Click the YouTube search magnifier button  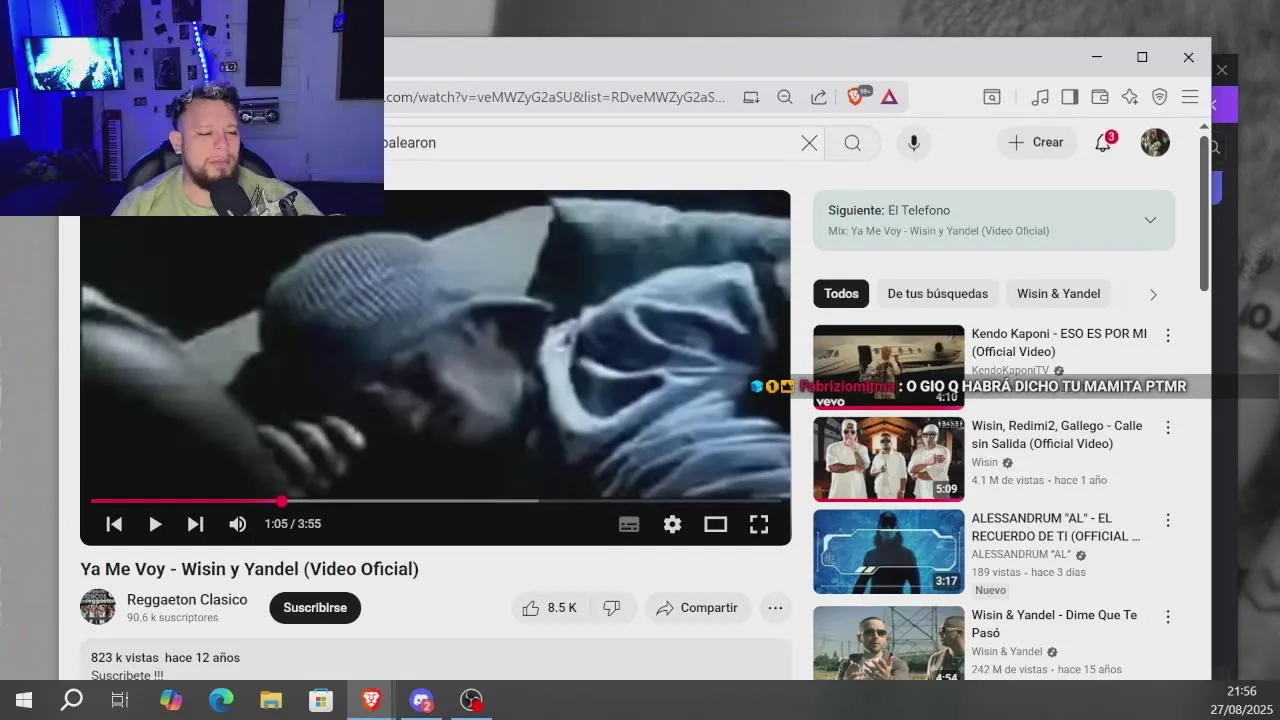coord(852,143)
